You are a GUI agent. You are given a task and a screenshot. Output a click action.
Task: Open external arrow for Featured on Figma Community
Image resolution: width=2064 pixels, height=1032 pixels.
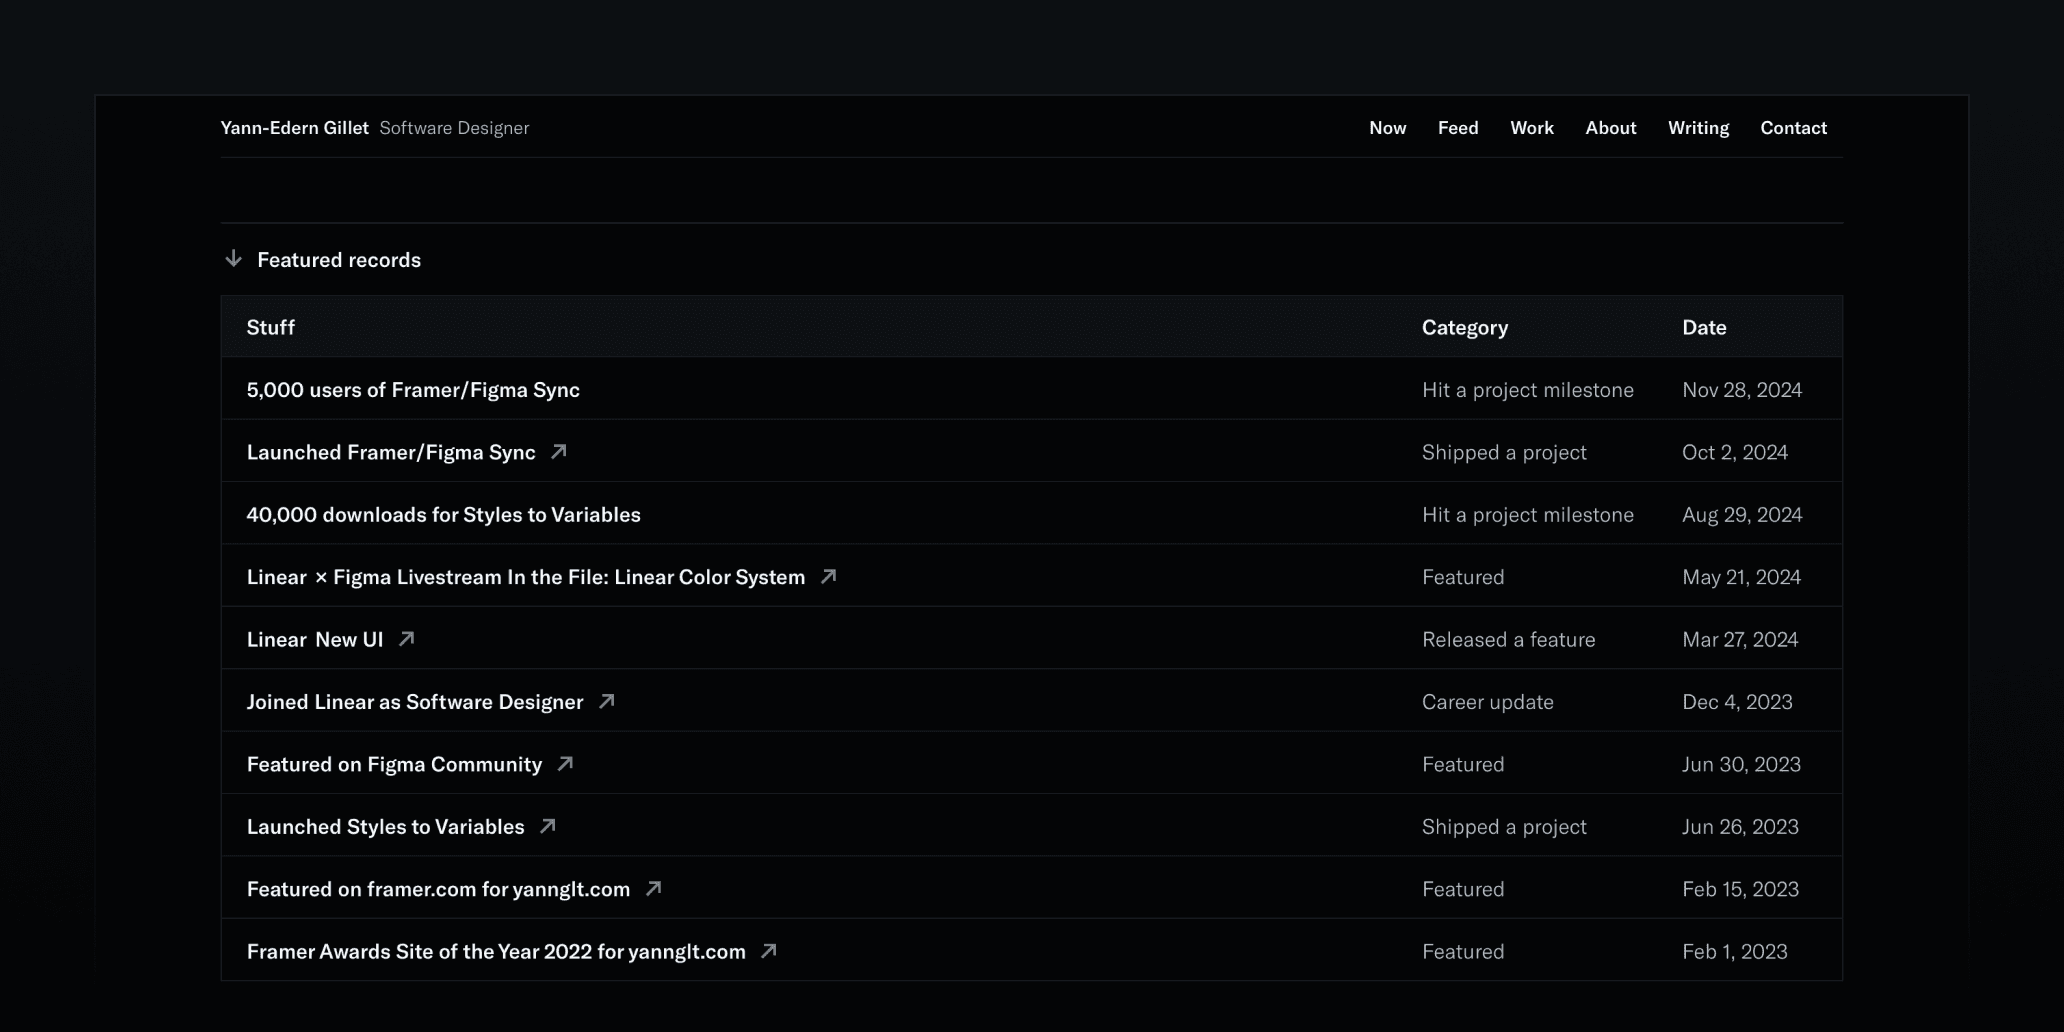[565, 764]
